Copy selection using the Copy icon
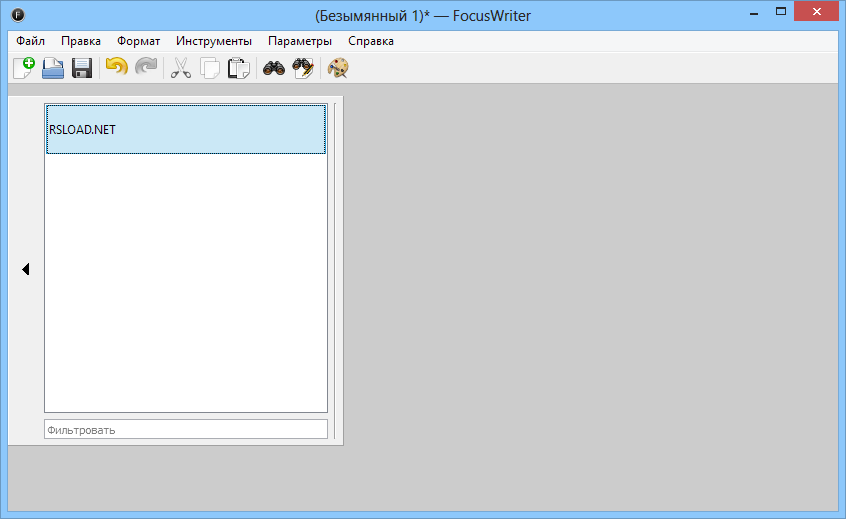The image size is (846, 519). [210, 68]
